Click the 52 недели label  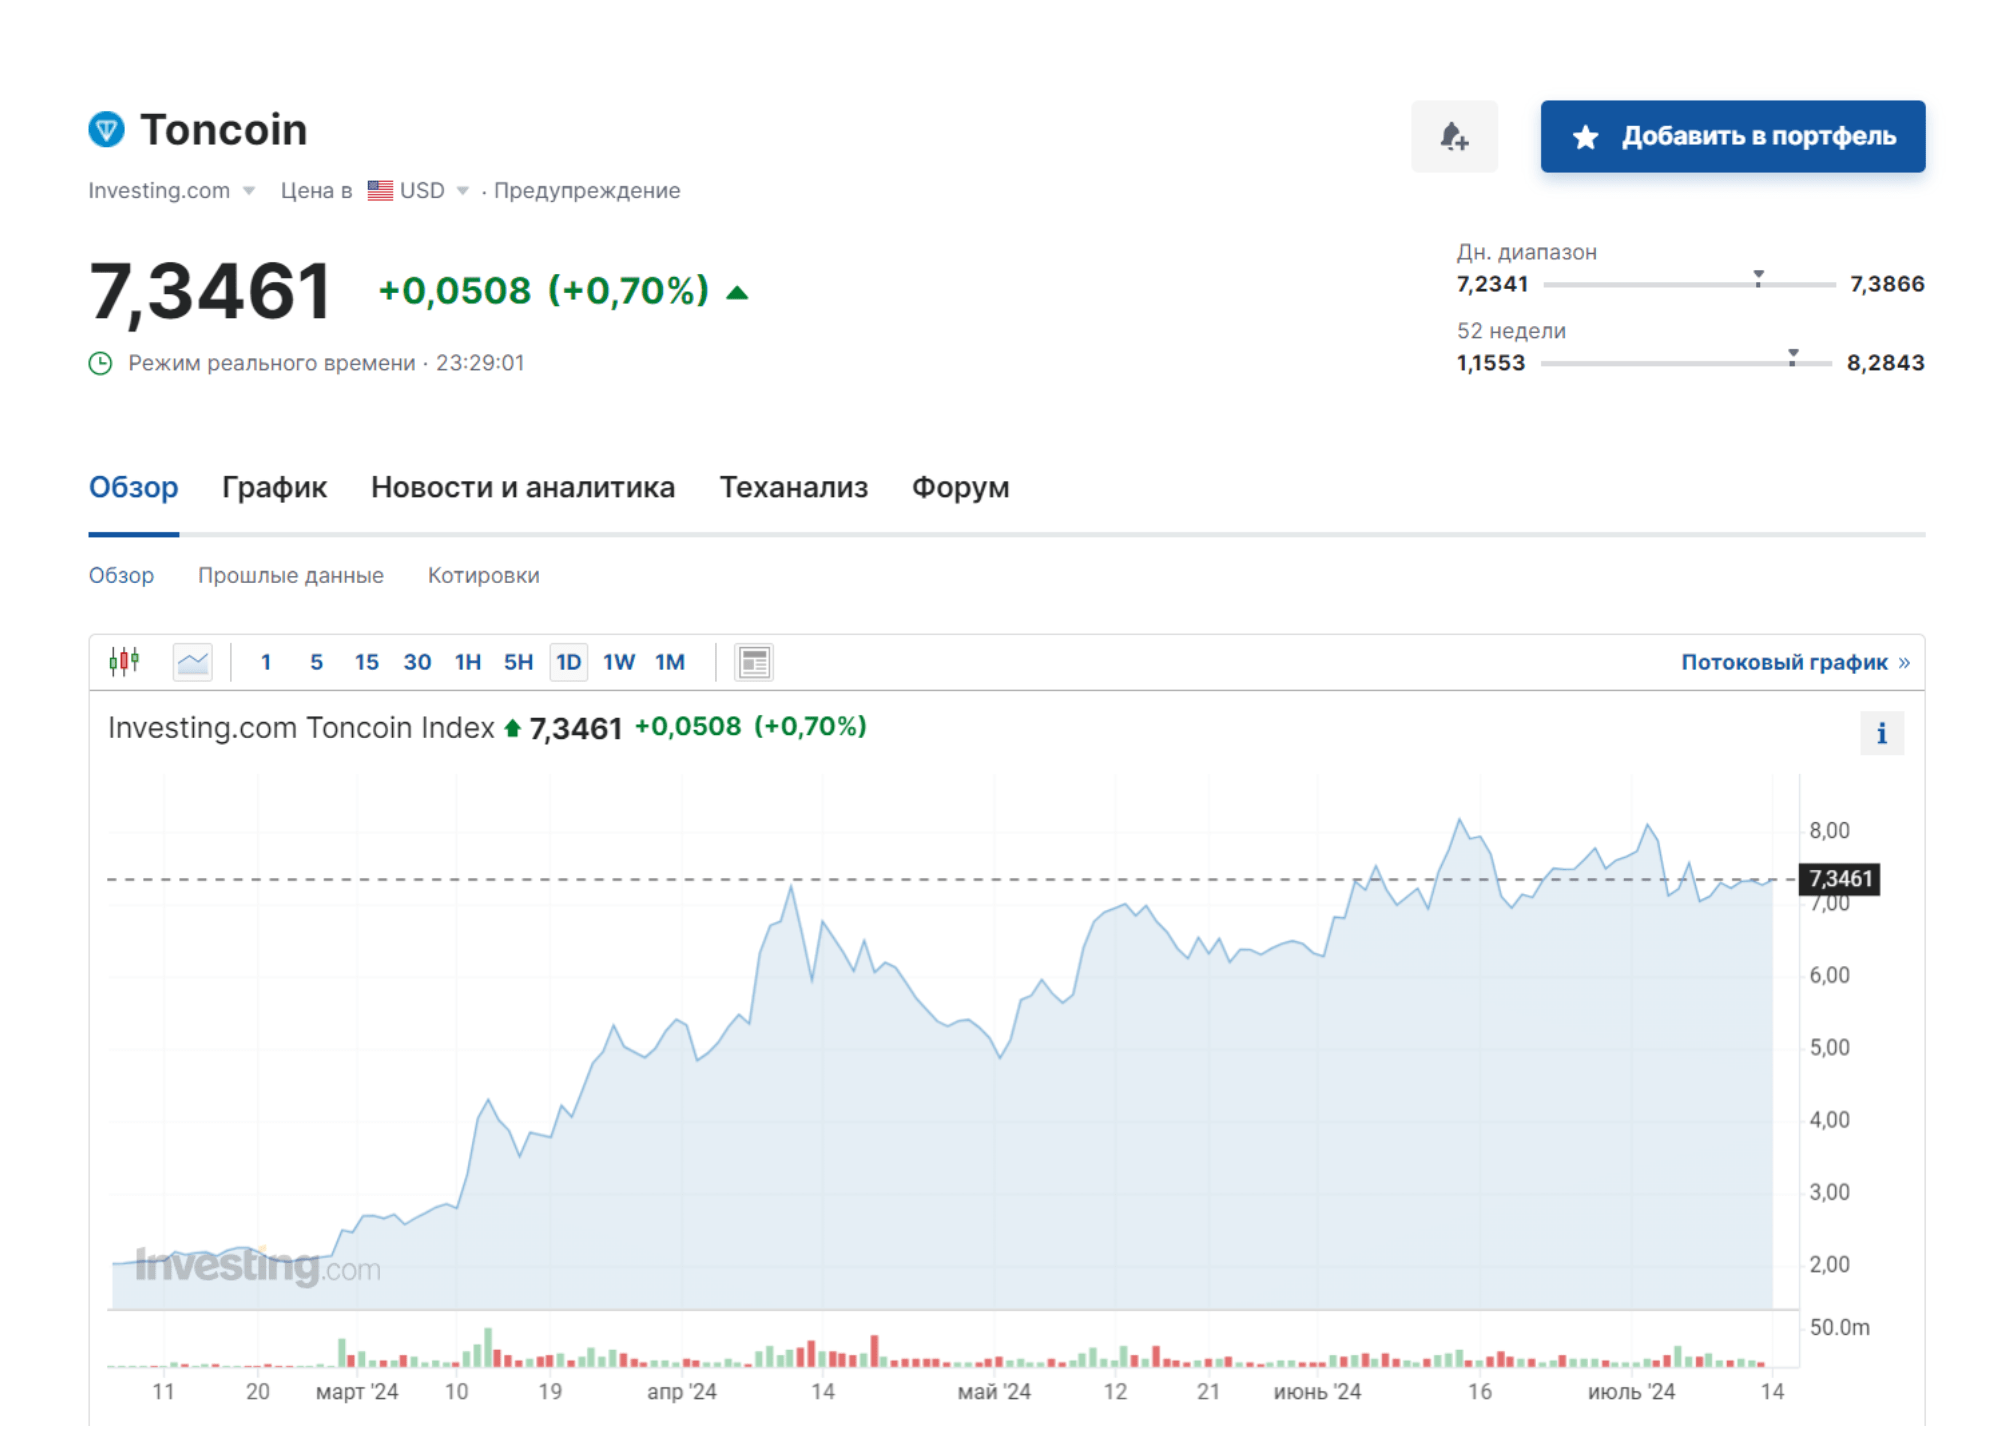tap(1510, 331)
